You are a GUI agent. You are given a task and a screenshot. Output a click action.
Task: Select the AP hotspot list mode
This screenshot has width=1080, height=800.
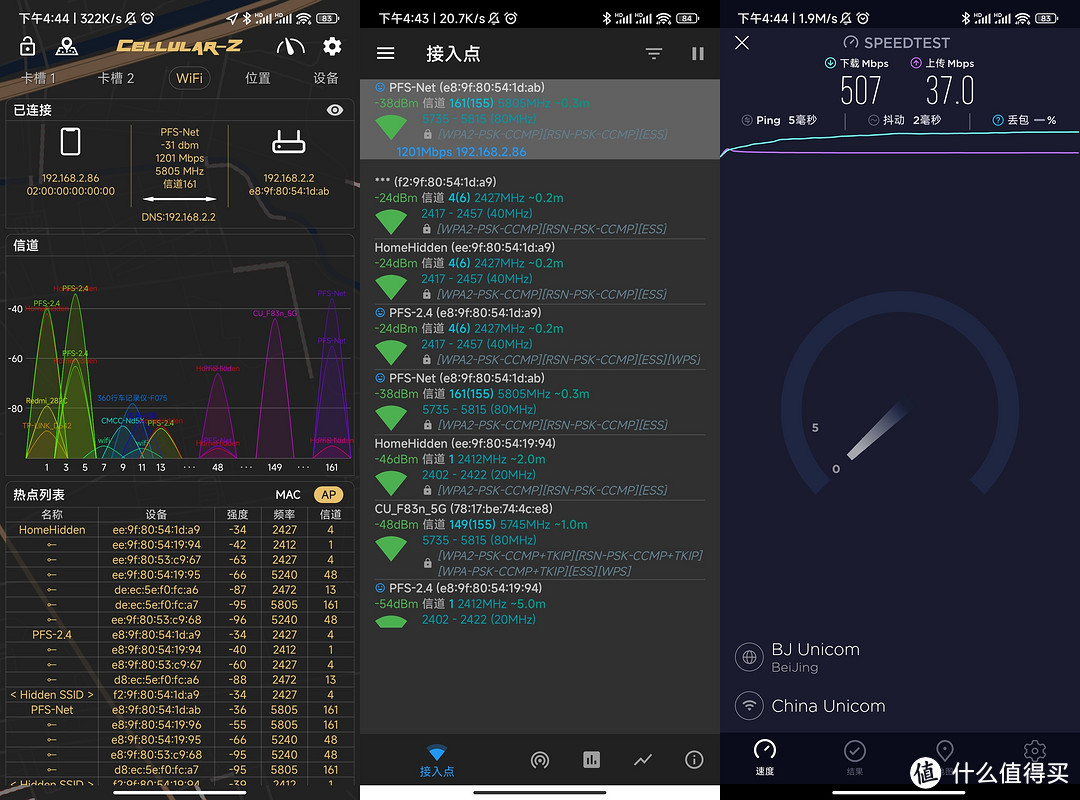(328, 495)
